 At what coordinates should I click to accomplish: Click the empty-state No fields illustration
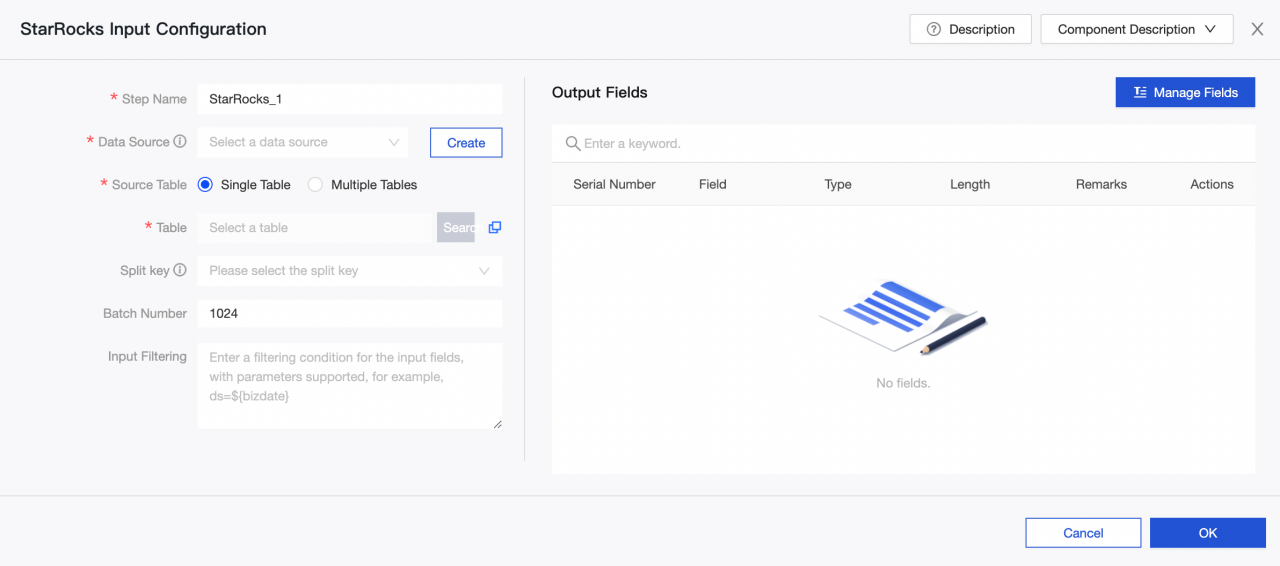click(903, 318)
